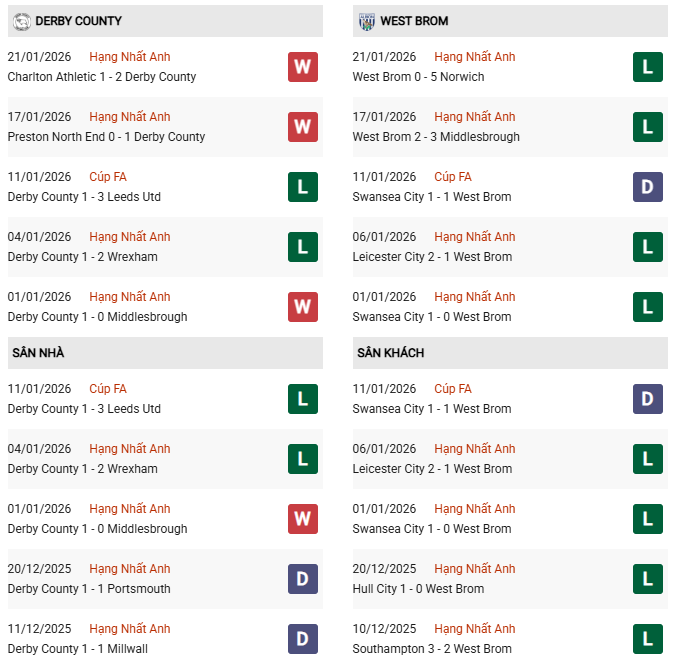Click the L badge for Hull City match
The image size is (673, 663).
pyautogui.click(x=648, y=579)
